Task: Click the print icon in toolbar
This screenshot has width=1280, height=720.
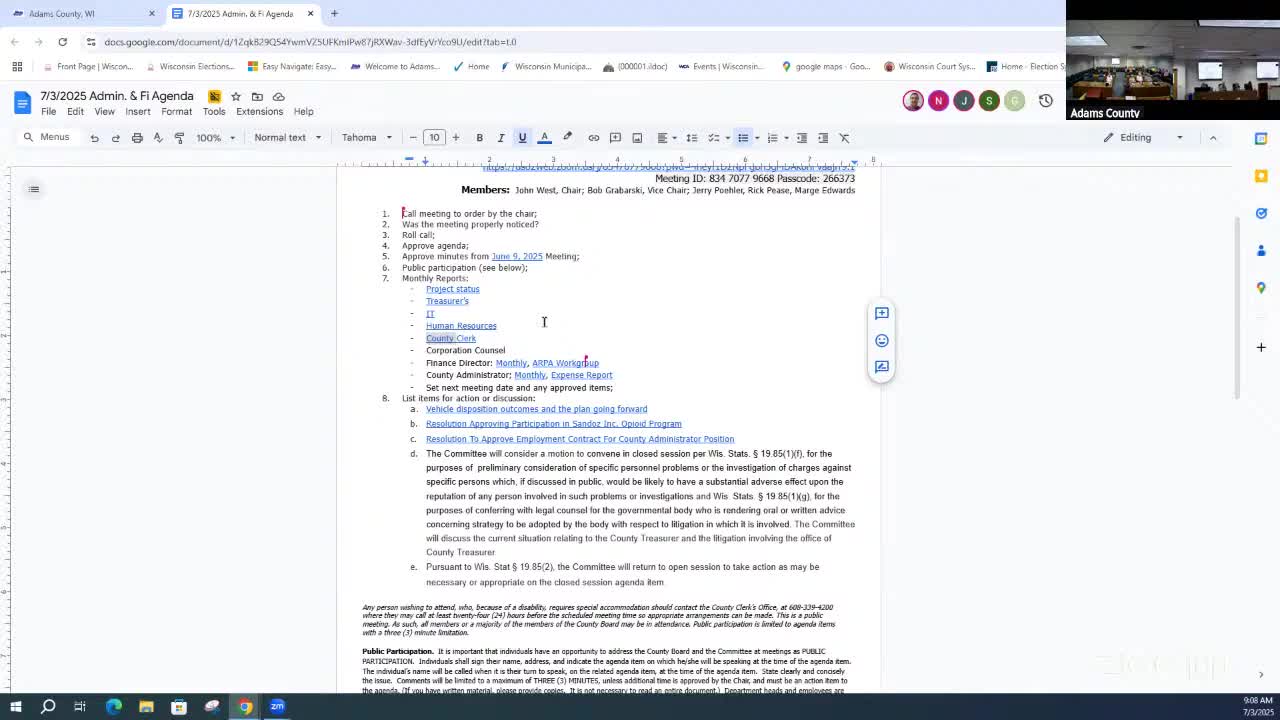Action: pyautogui.click(x=137, y=138)
